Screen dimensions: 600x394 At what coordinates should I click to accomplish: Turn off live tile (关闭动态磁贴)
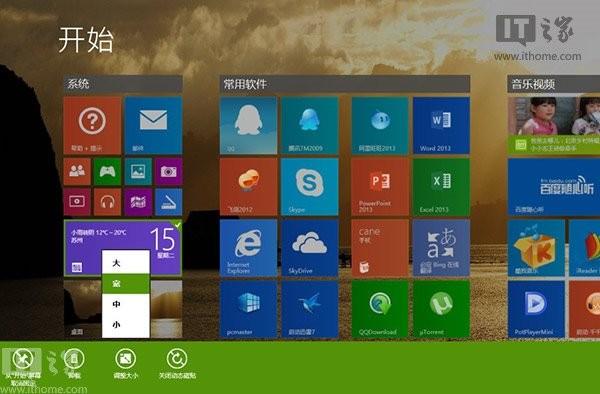(x=177, y=363)
